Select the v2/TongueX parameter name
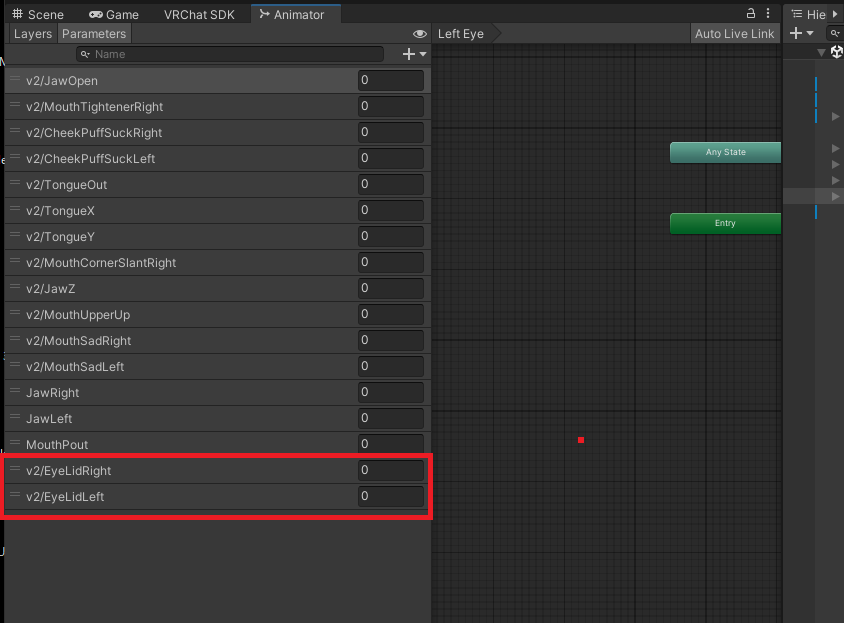Image resolution: width=844 pixels, height=623 pixels. coord(60,211)
